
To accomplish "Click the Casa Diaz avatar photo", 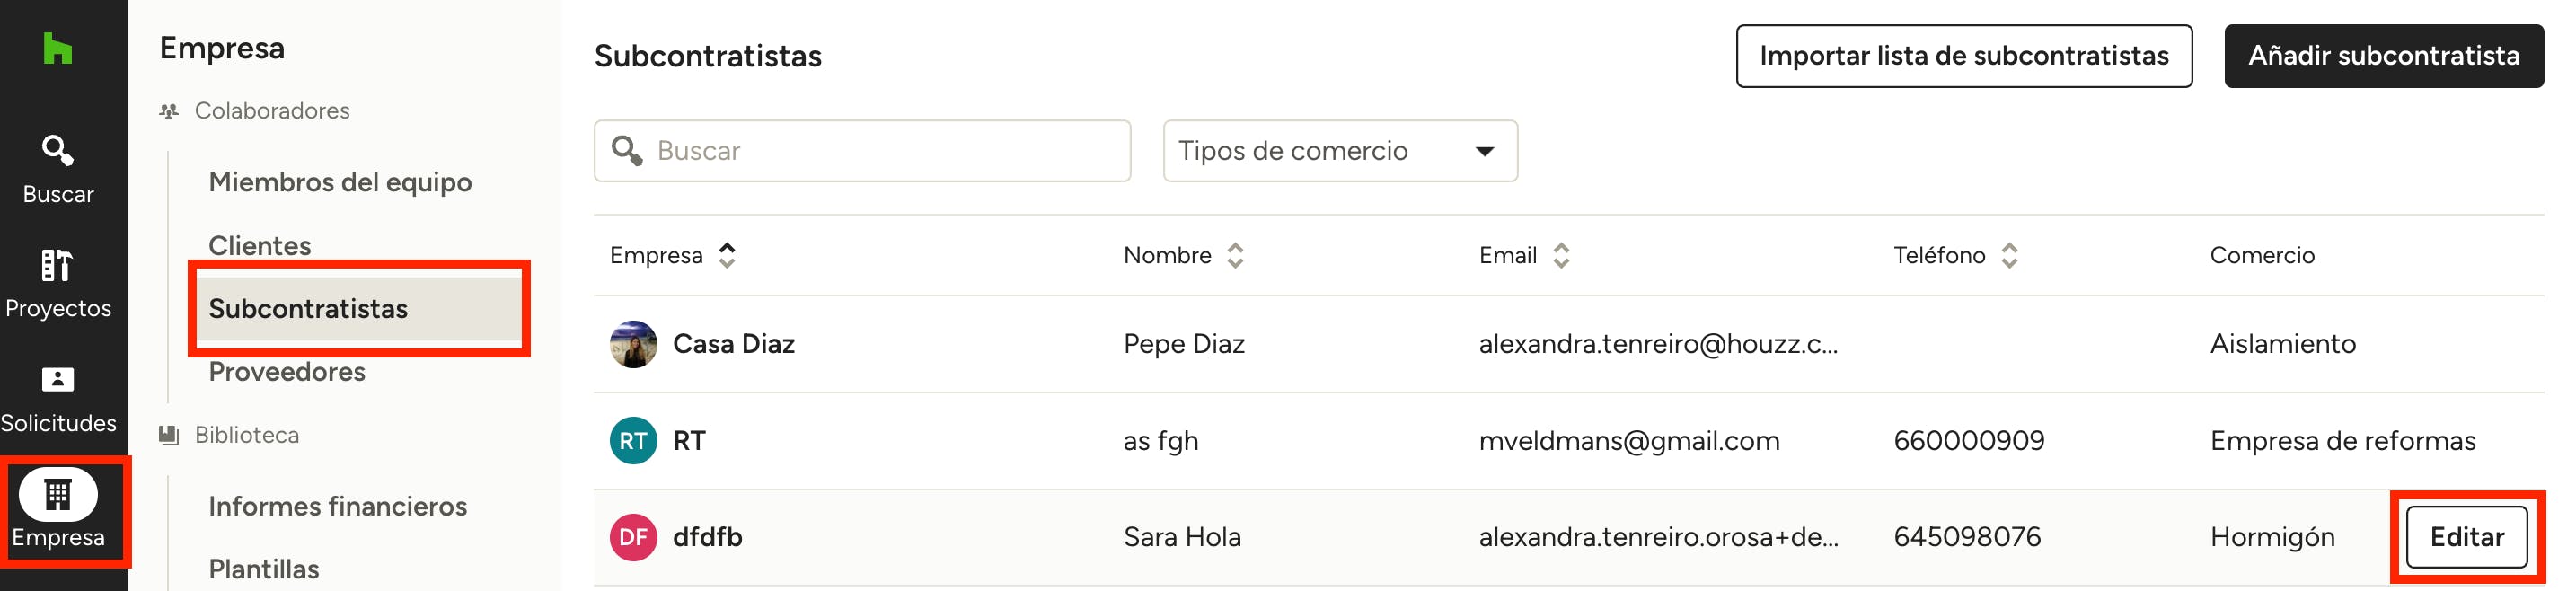I will click(633, 344).
